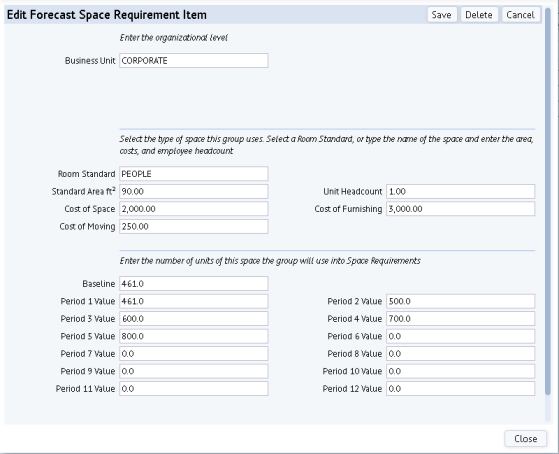Click the Period 12 Value field
This screenshot has height=454, width=559.
point(461,389)
